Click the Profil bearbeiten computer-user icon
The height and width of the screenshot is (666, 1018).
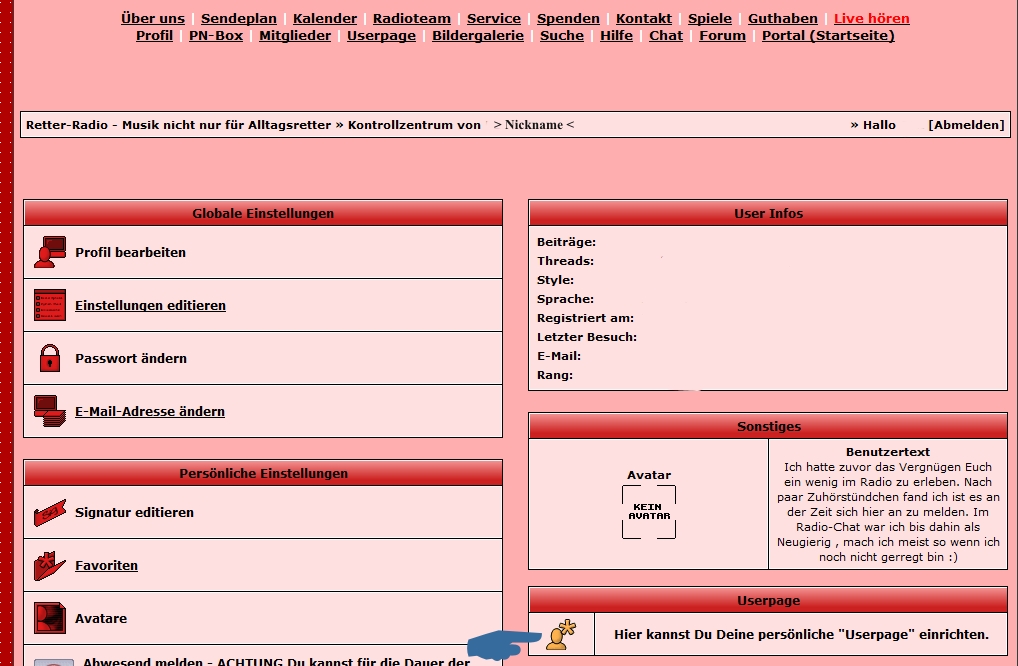pos(49,253)
